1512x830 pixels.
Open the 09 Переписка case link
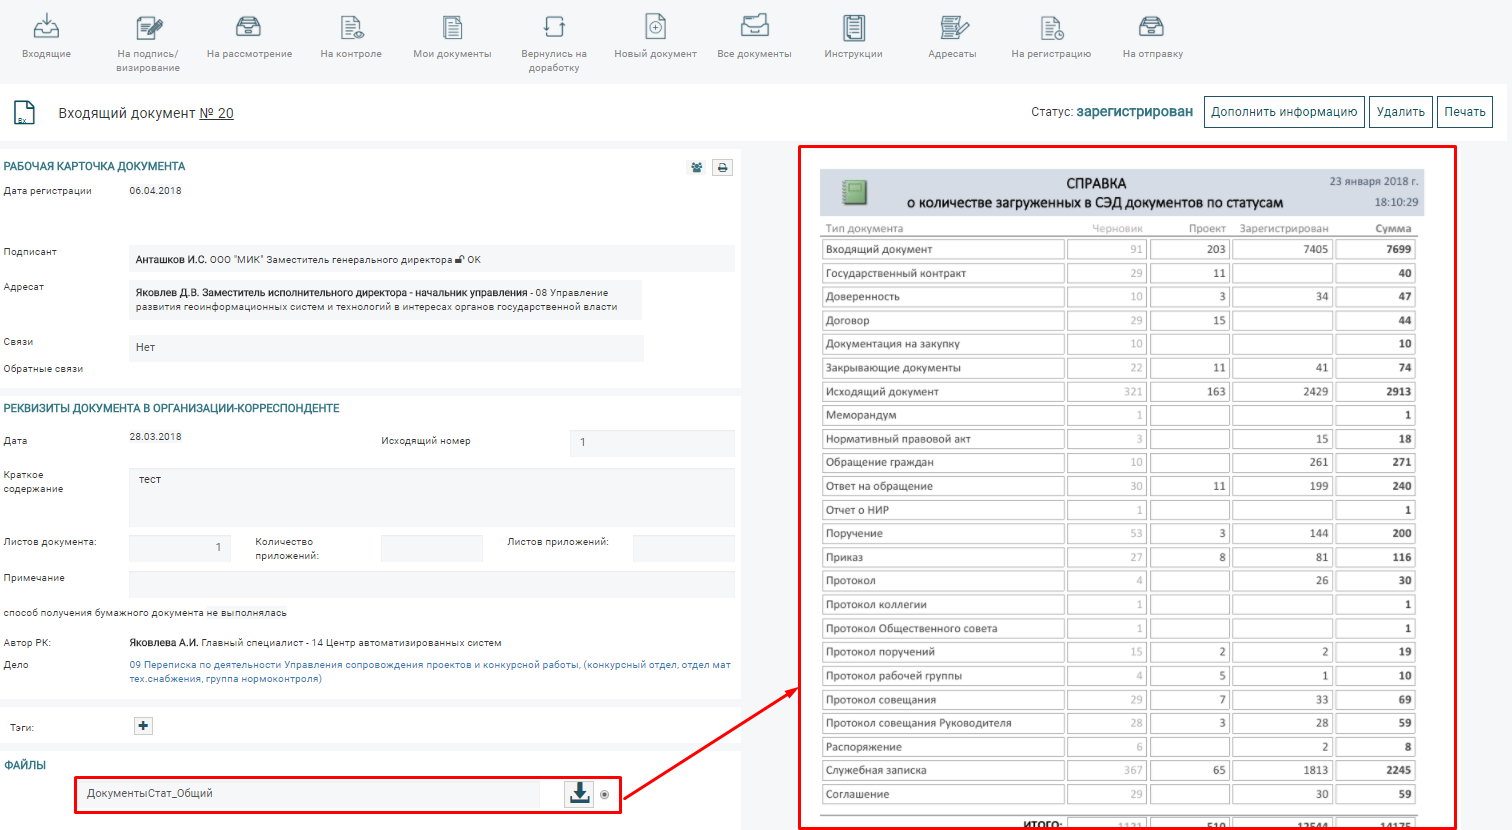point(430,671)
